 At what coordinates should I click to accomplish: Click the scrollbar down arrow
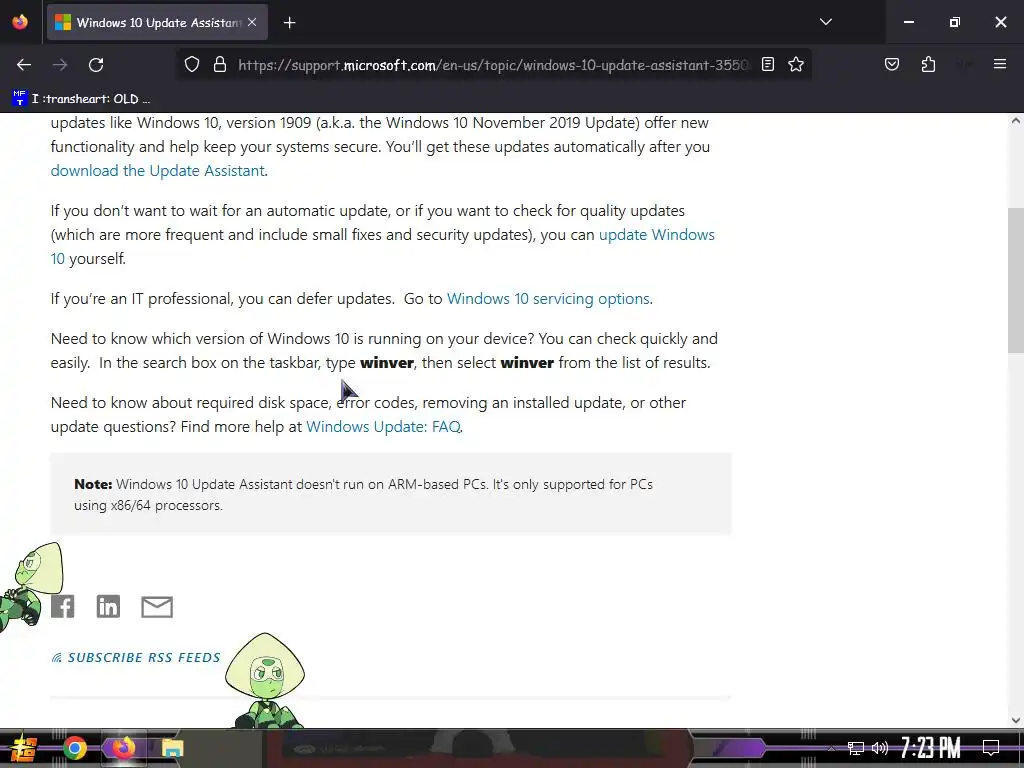click(1016, 720)
